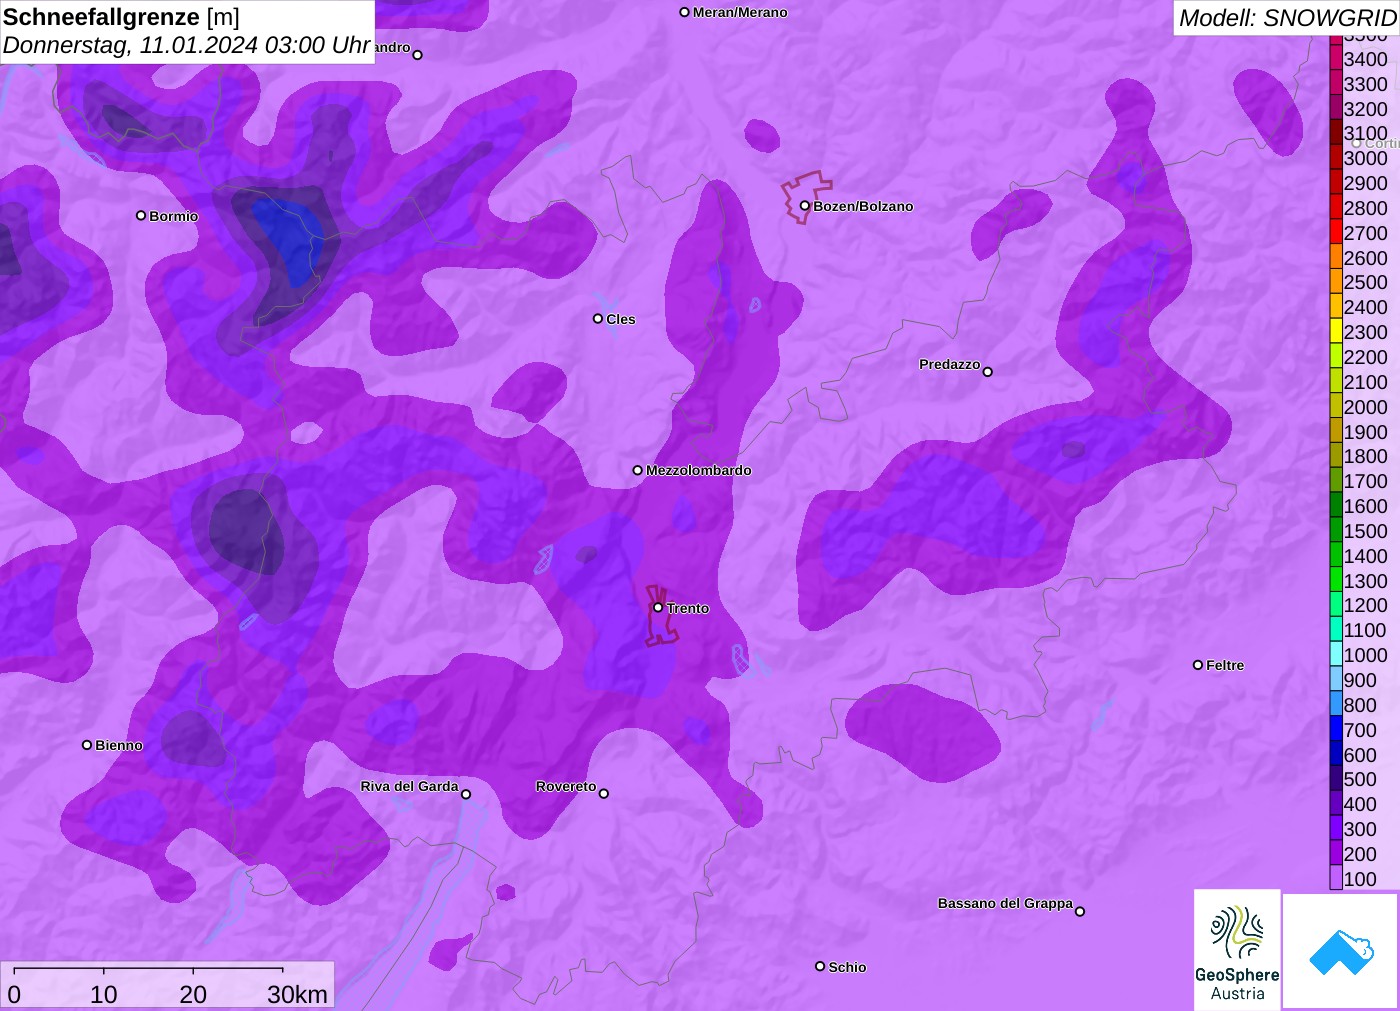Click the legend value 3300
This screenshot has width=1400, height=1011.
tap(1365, 84)
